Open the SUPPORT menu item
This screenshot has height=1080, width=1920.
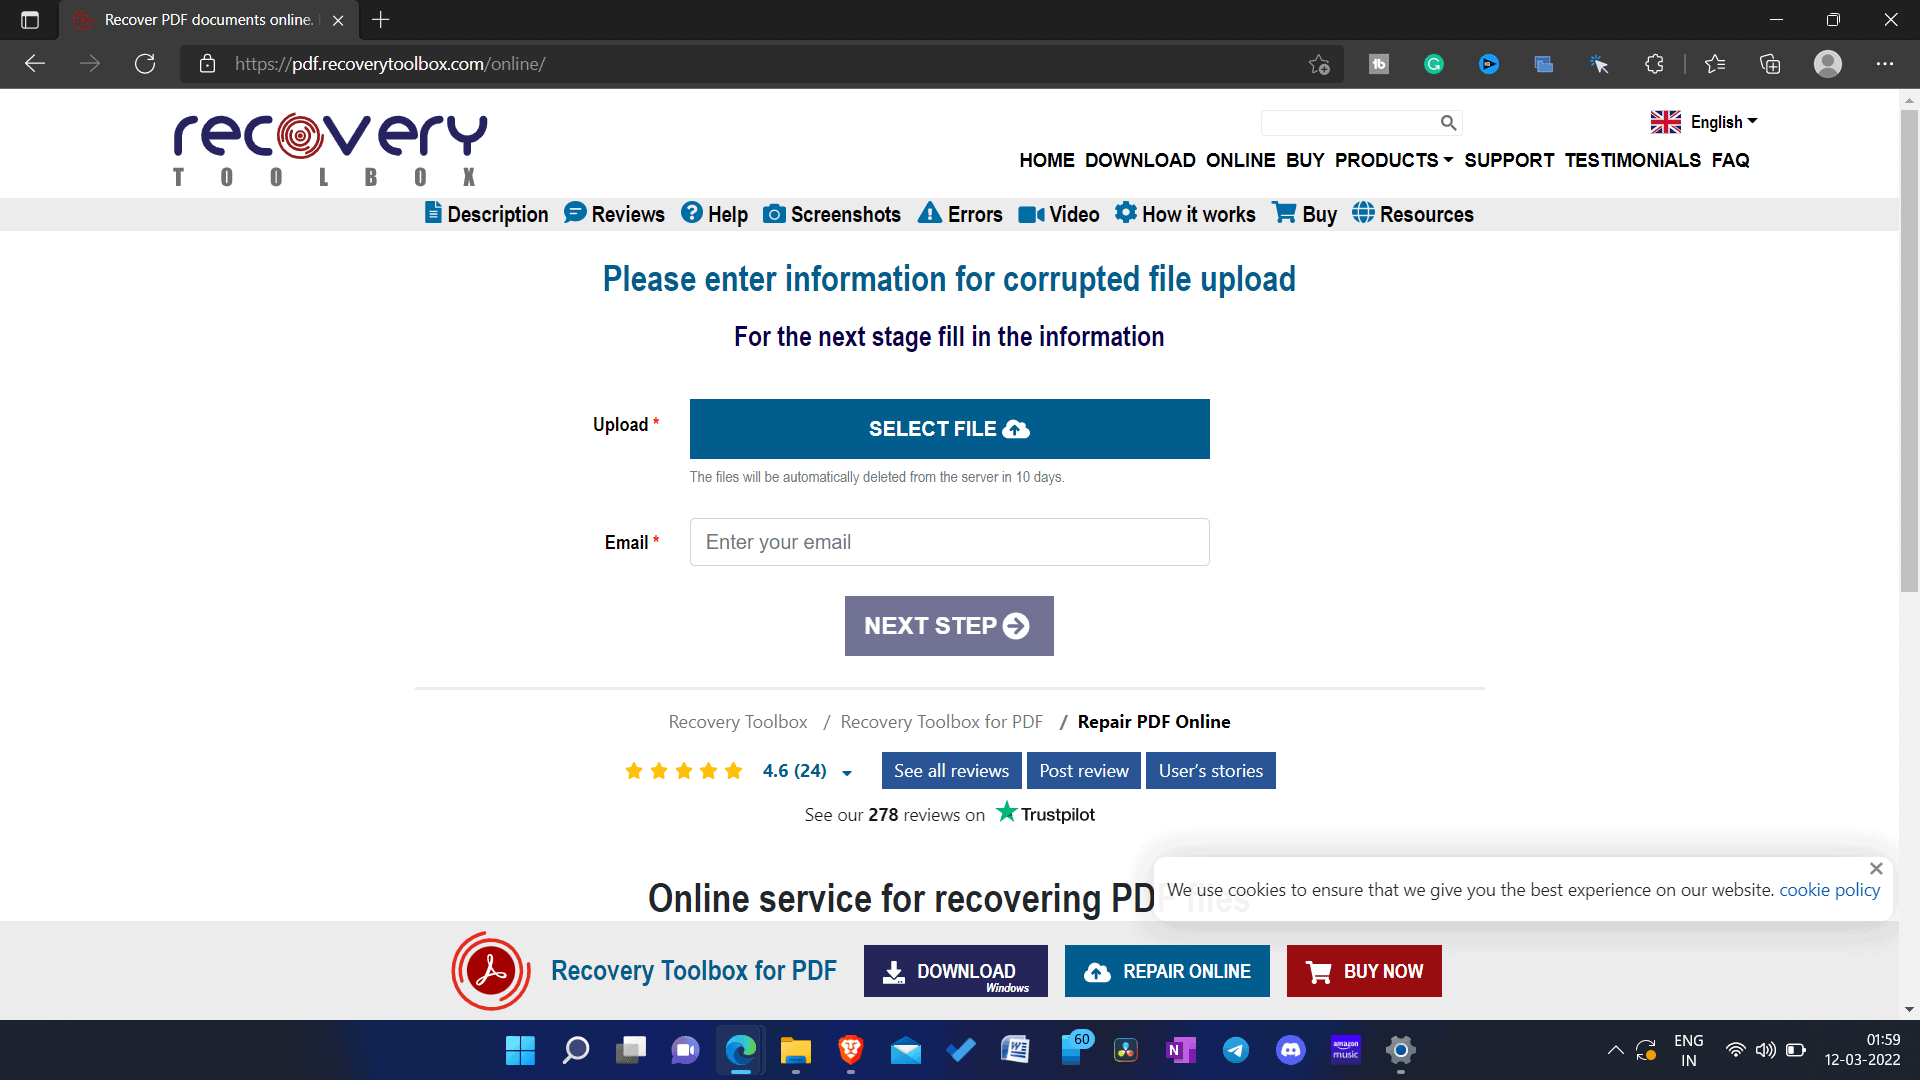click(x=1509, y=161)
